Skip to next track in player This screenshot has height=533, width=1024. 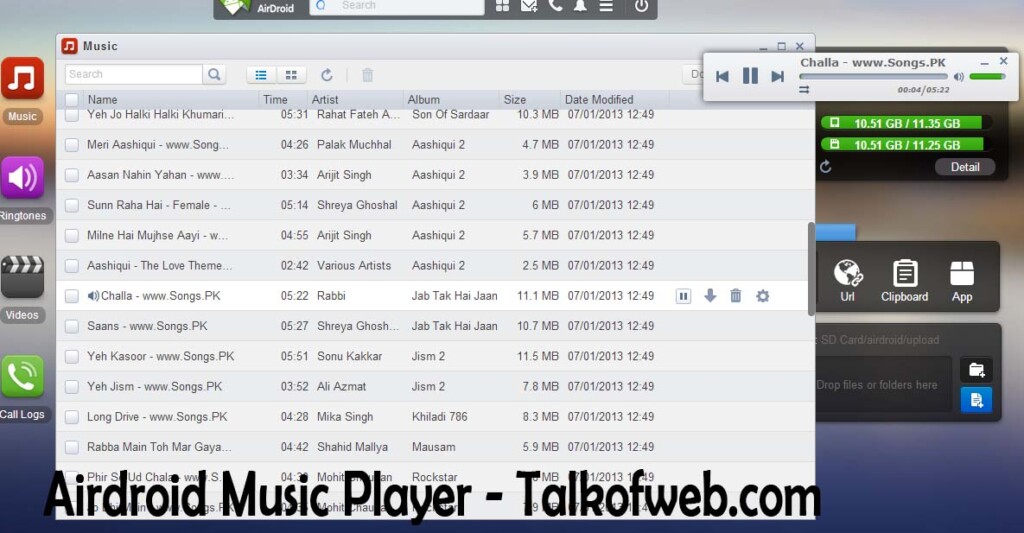pyautogui.click(x=777, y=76)
